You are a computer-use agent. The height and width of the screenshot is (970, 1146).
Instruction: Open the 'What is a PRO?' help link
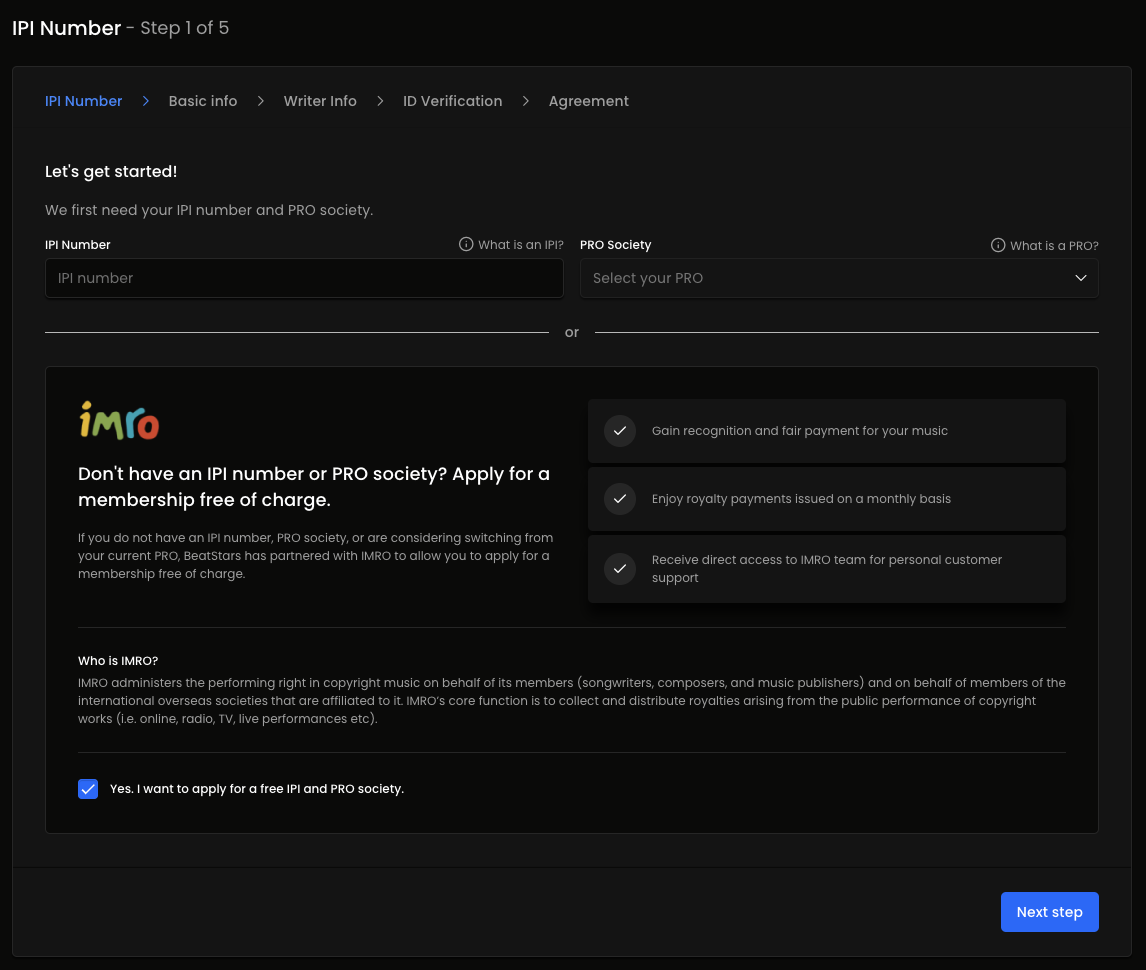1054,245
